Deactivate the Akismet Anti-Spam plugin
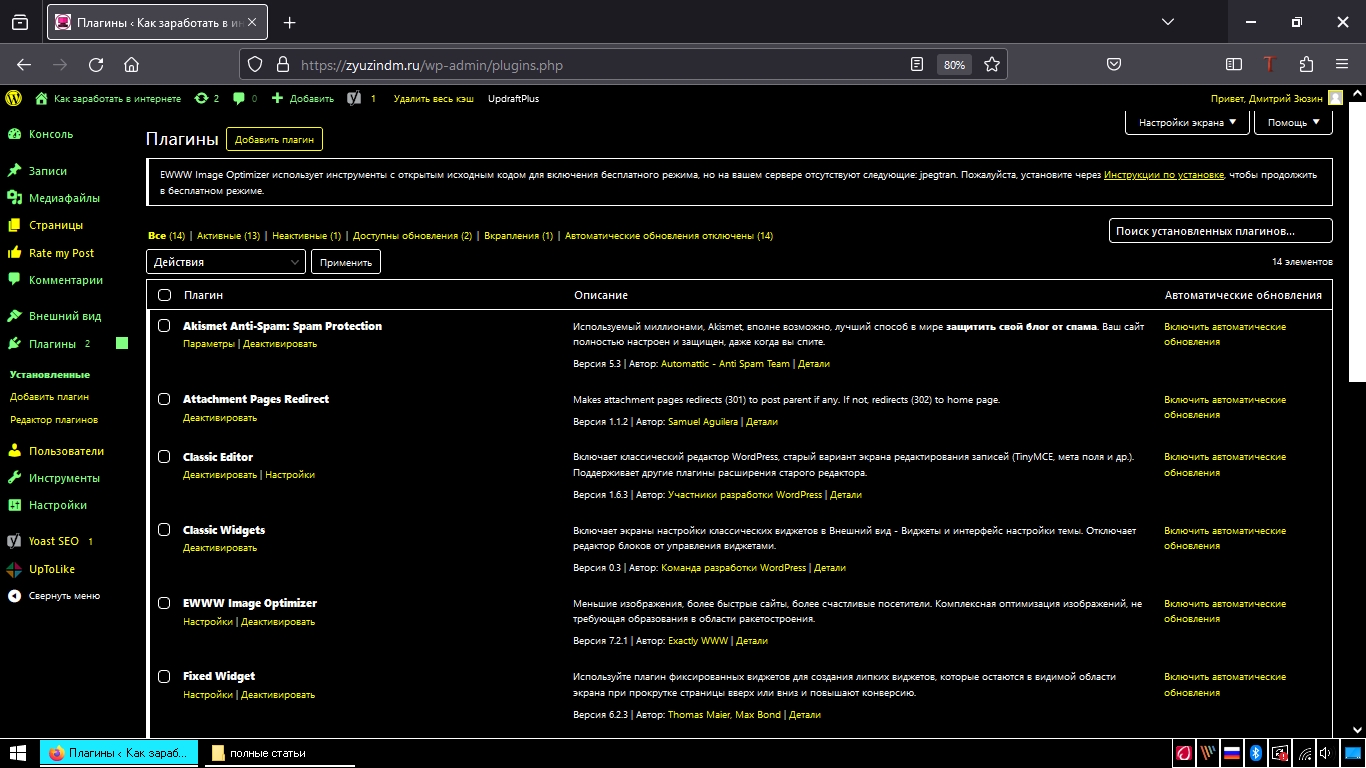 click(280, 344)
